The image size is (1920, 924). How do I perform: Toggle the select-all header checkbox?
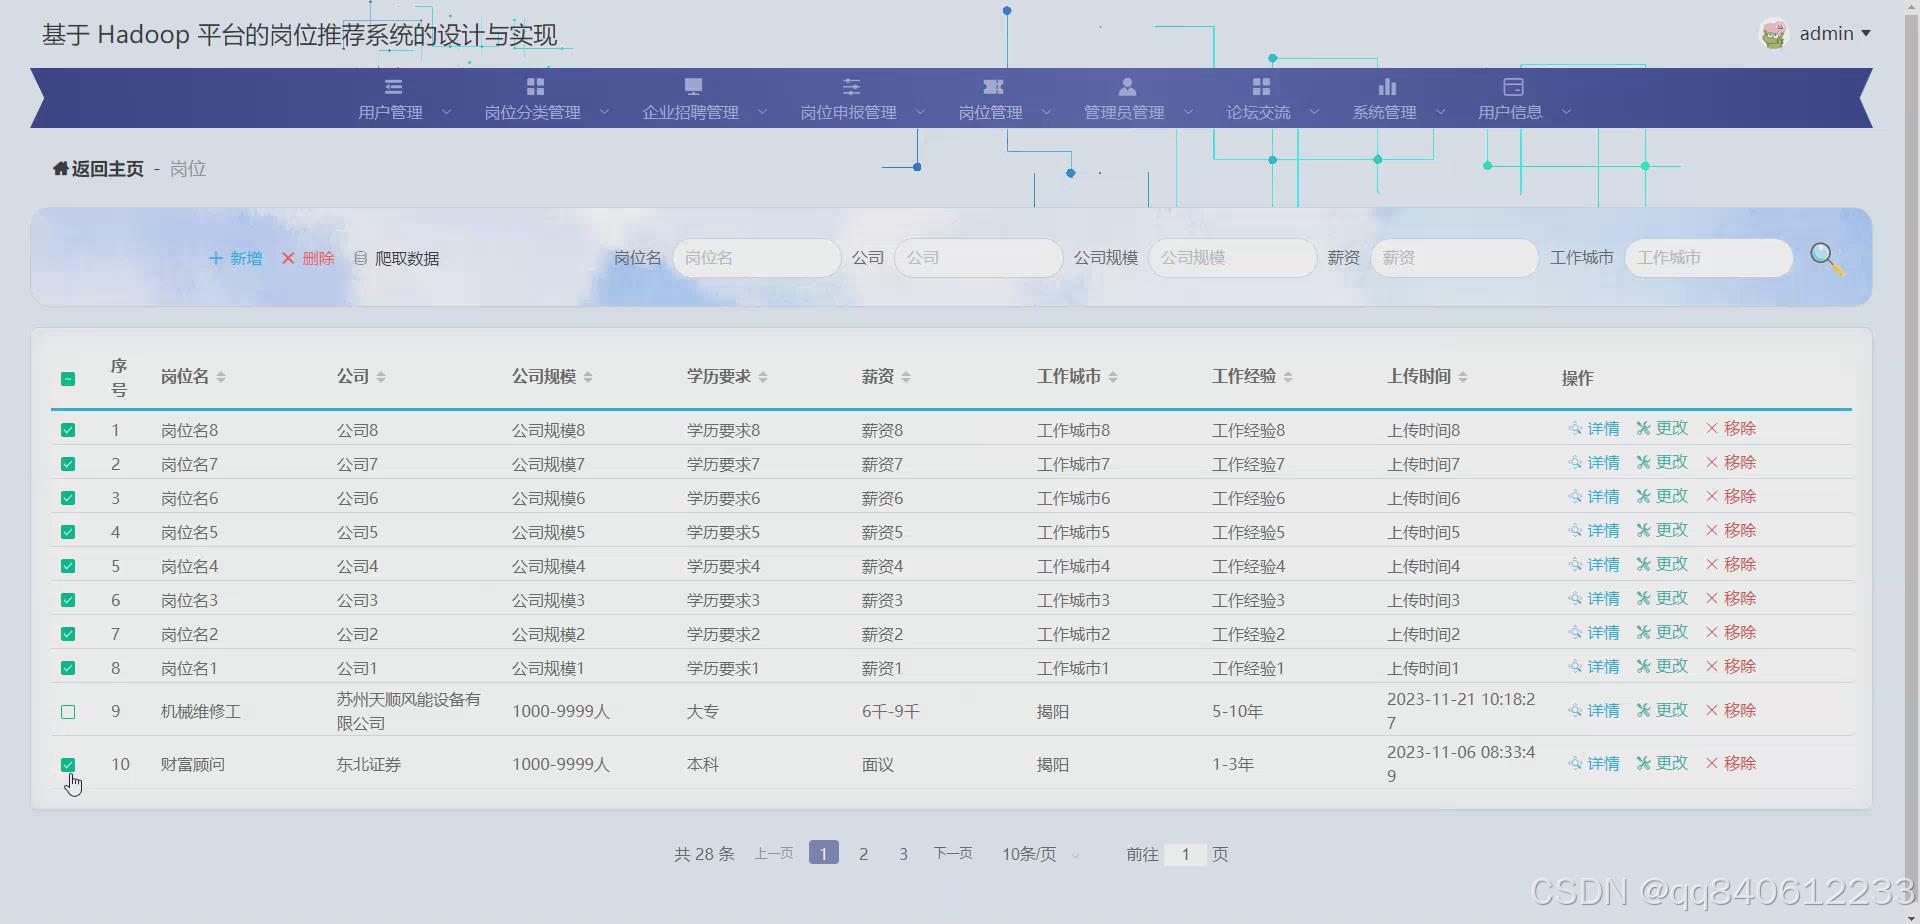pyautogui.click(x=68, y=379)
